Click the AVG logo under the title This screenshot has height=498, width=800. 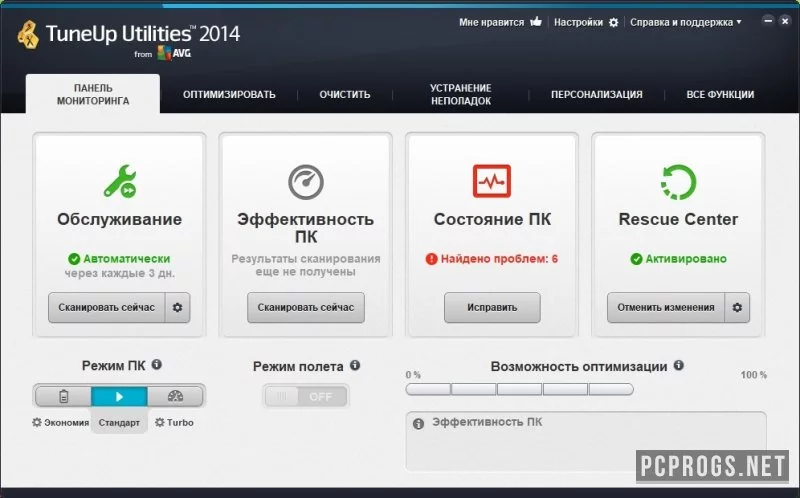click(x=174, y=53)
